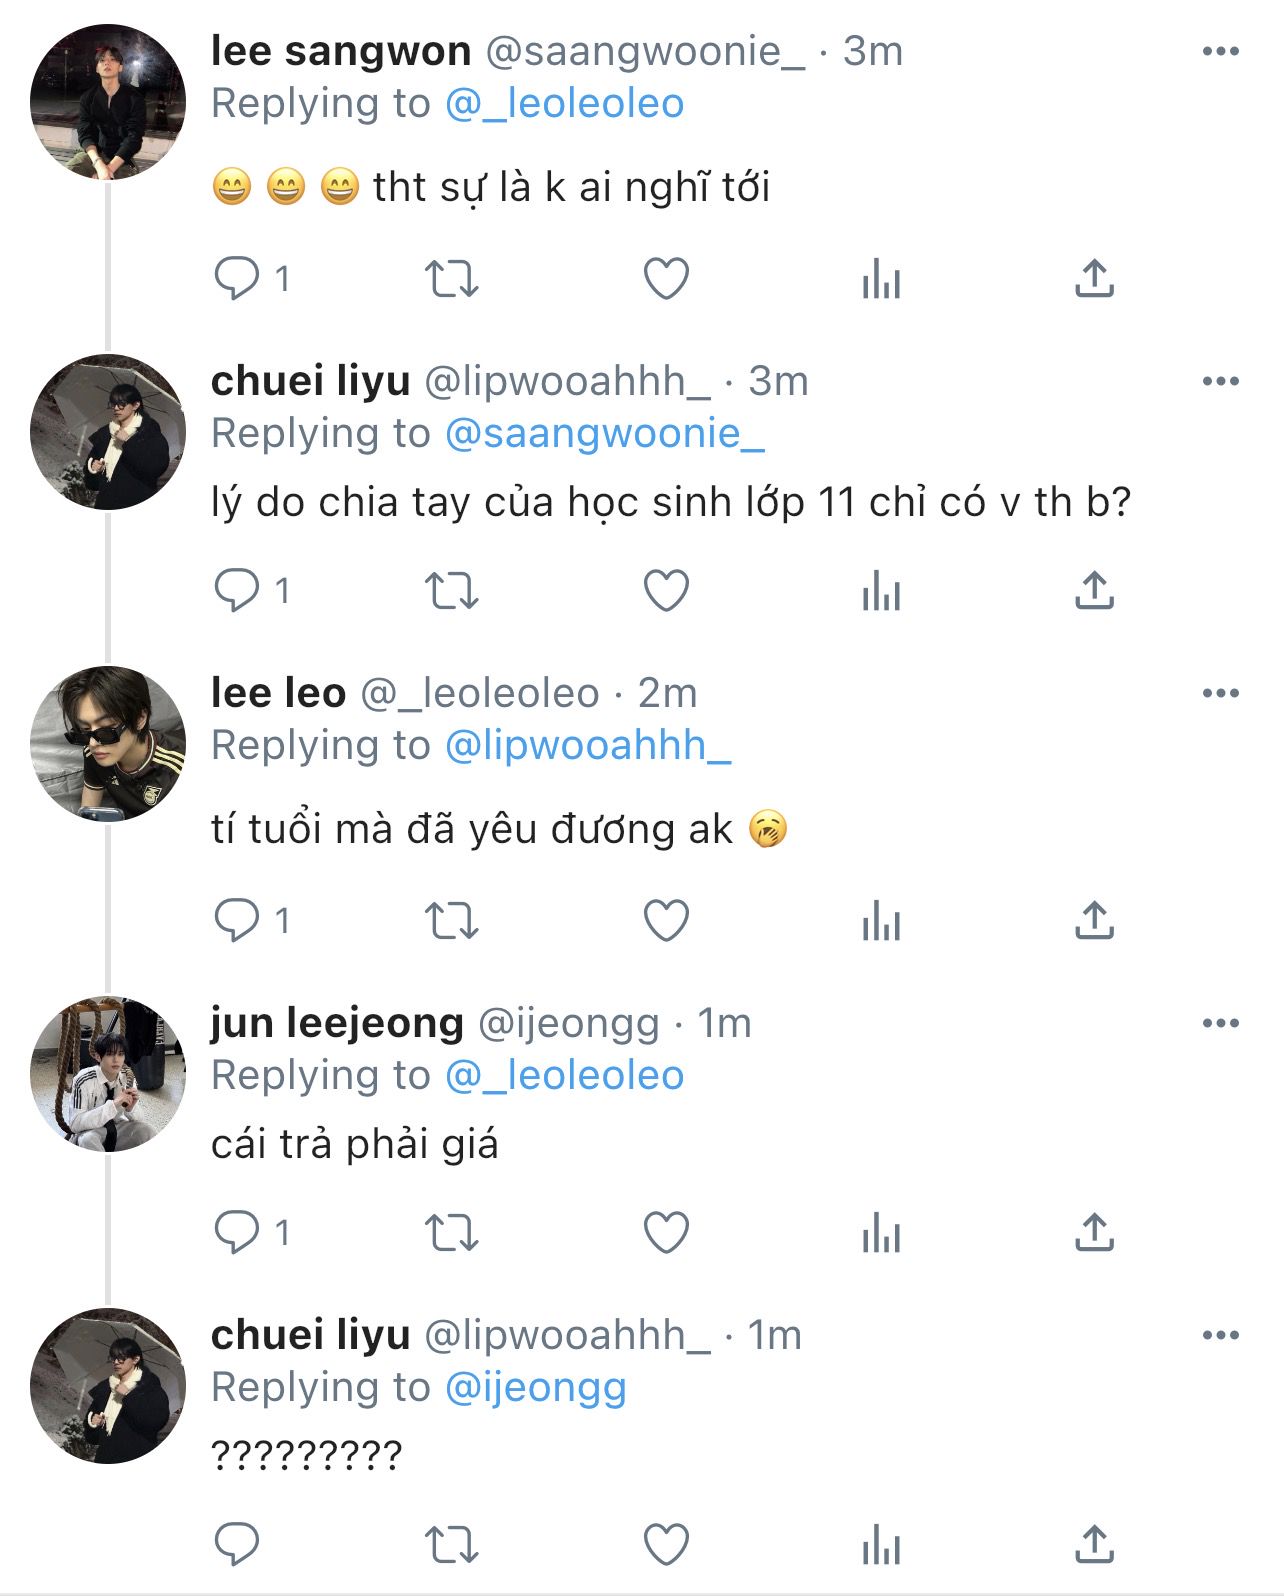1284x1596 pixels.
Task: Open more options for lee sangwon's tweet
Action: (x=1220, y=52)
